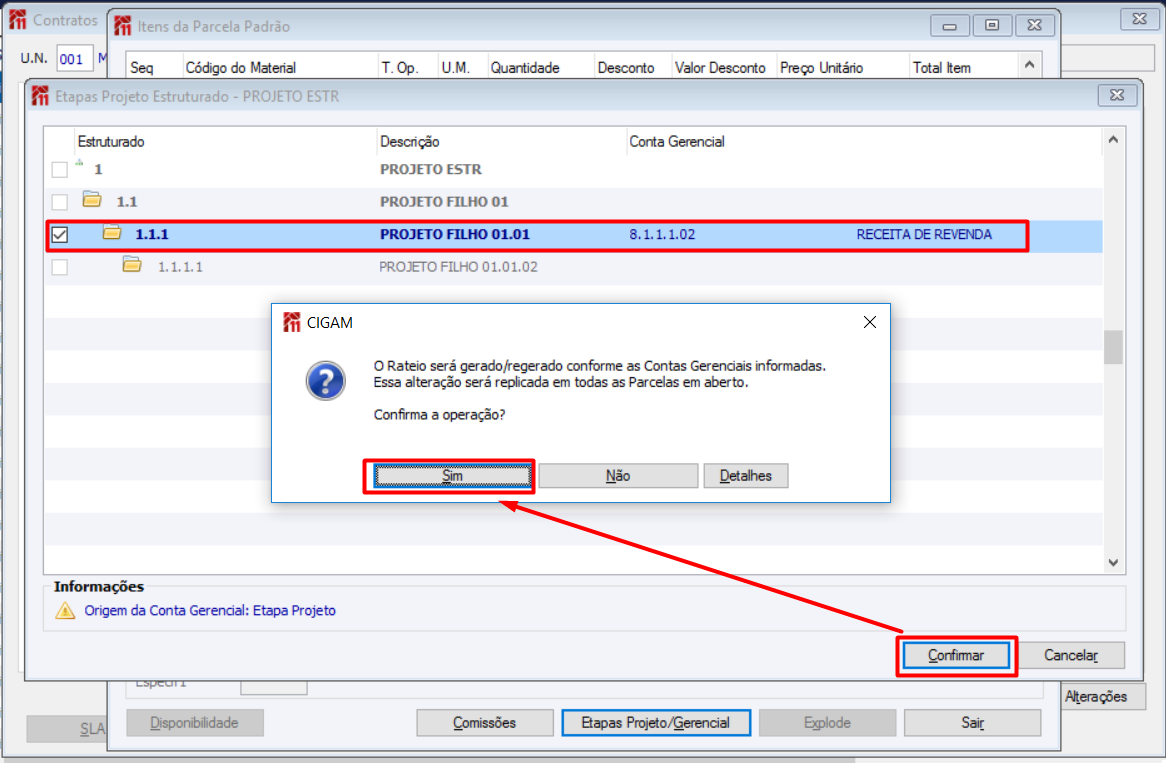
Task: Click the Conta Gerencial column header
Action: [x=677, y=141]
